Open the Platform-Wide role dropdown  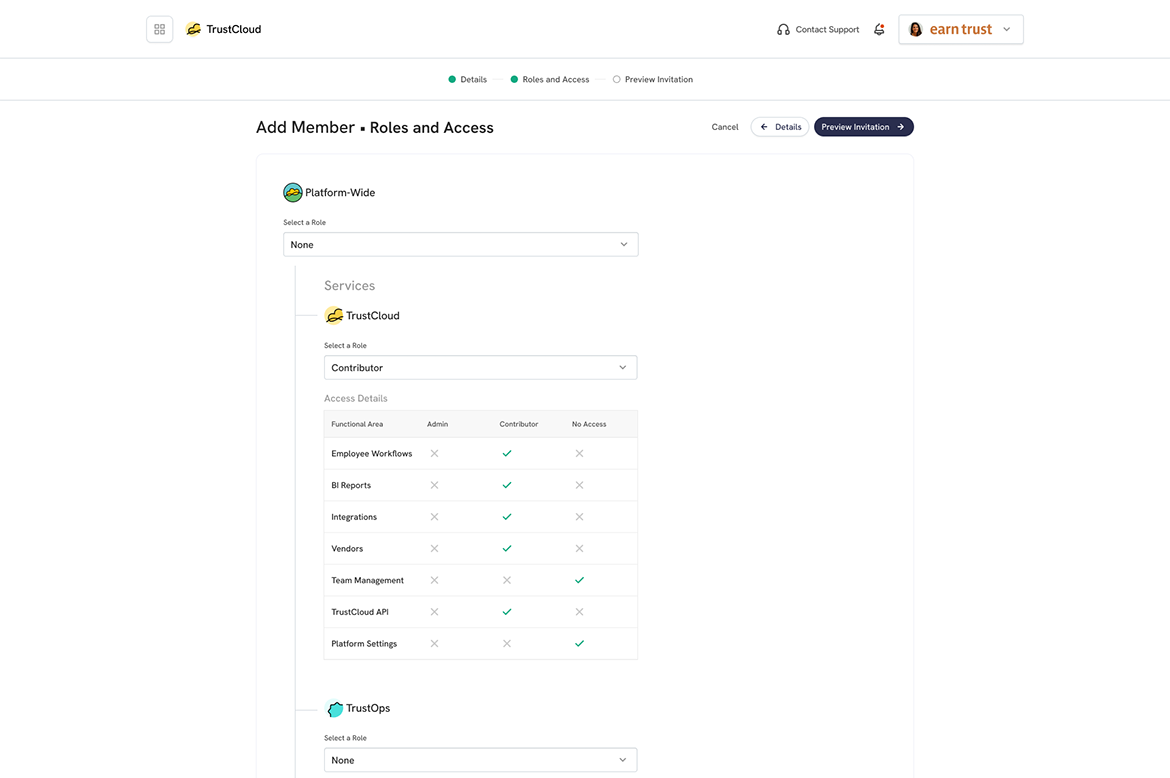coord(460,245)
